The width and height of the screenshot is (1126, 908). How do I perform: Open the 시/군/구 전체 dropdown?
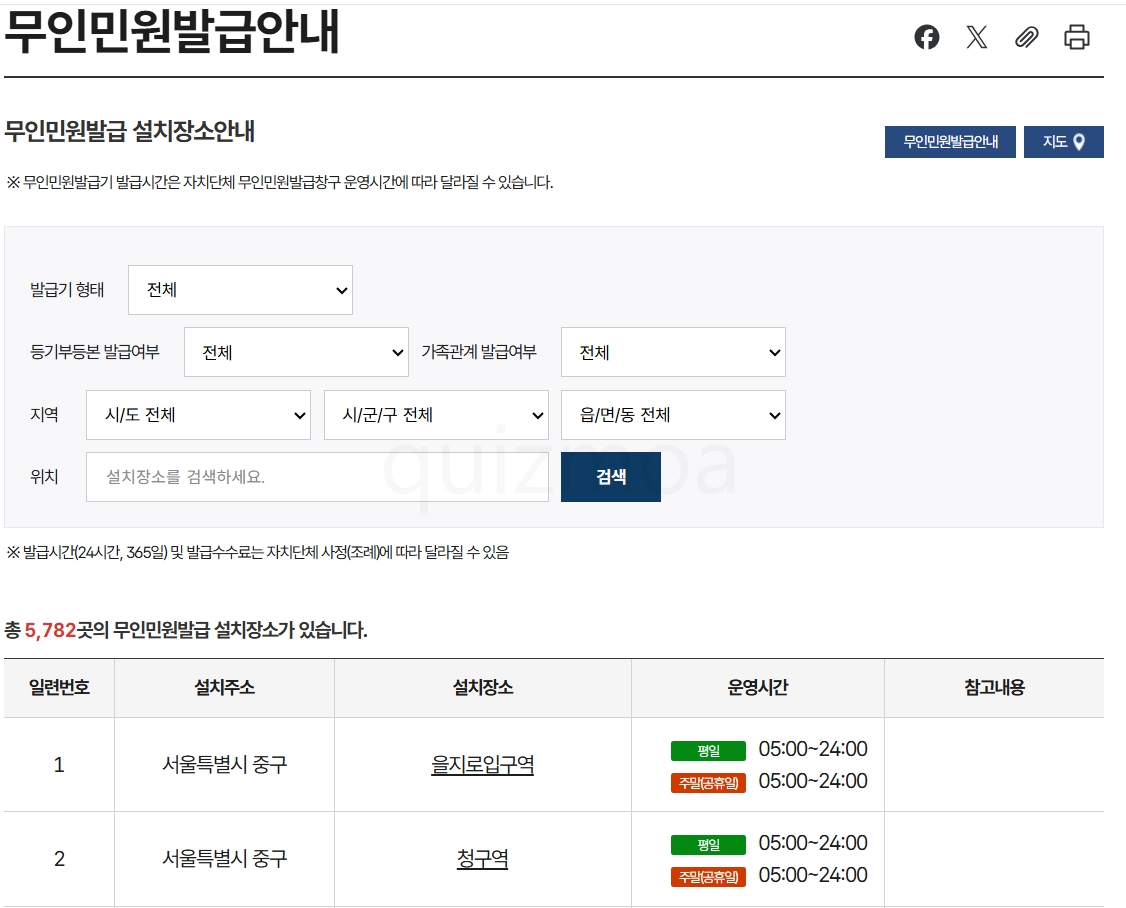click(x=437, y=415)
